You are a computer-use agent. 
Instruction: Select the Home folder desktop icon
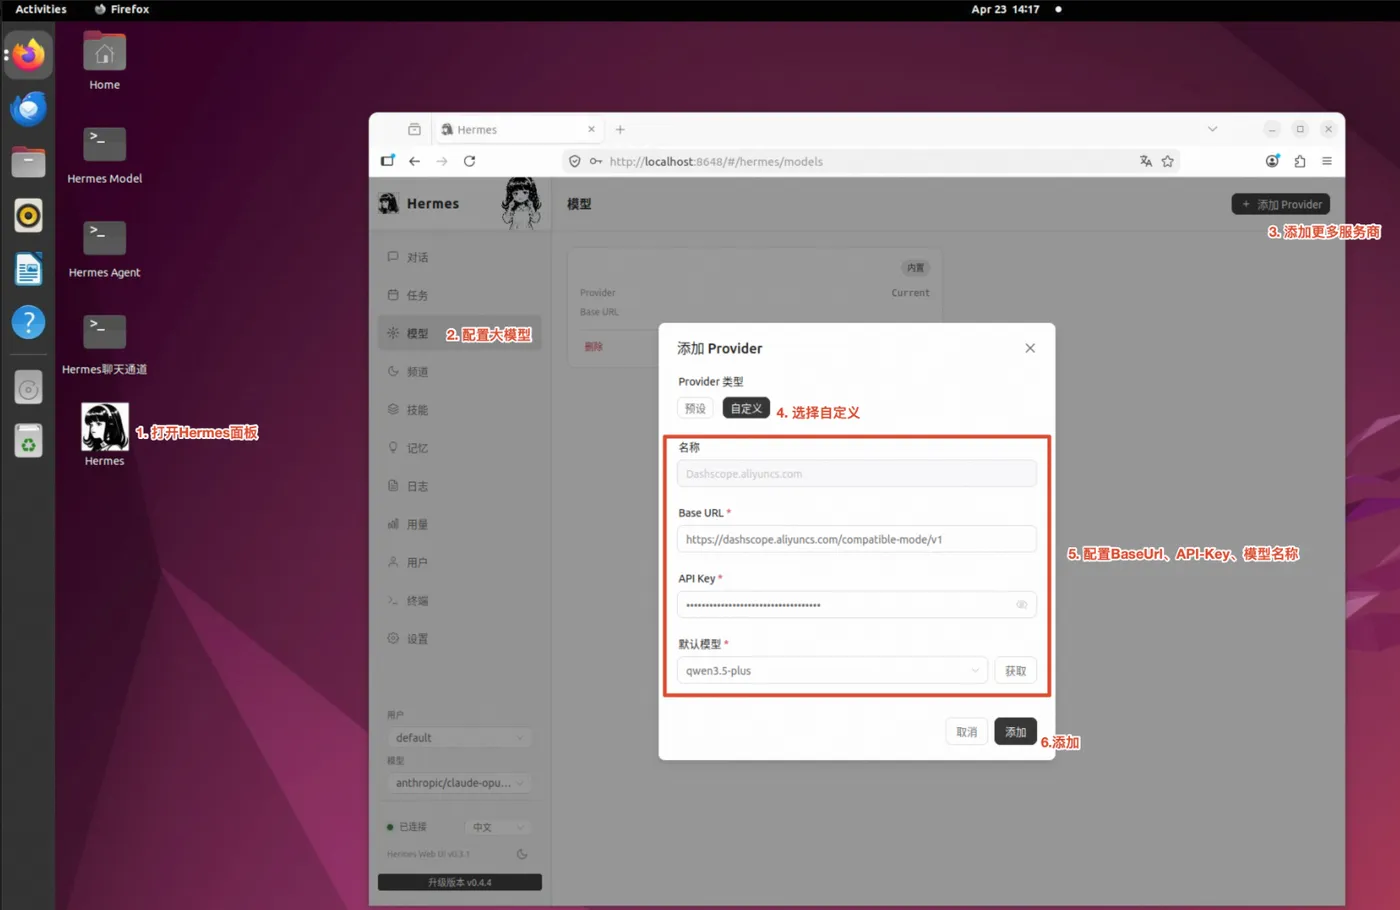click(x=104, y=62)
